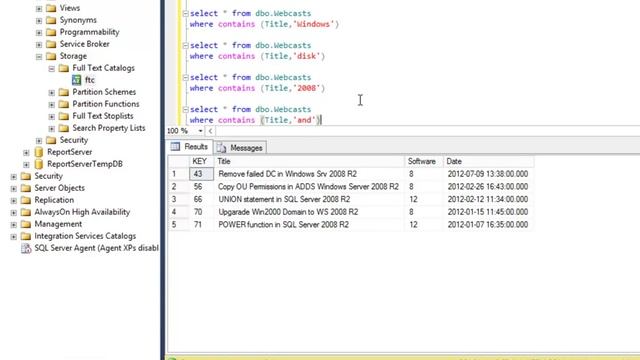
Task: Select cell 'UNION statement in SQL Server 2008 R2'
Action: pyautogui.click(x=309, y=199)
